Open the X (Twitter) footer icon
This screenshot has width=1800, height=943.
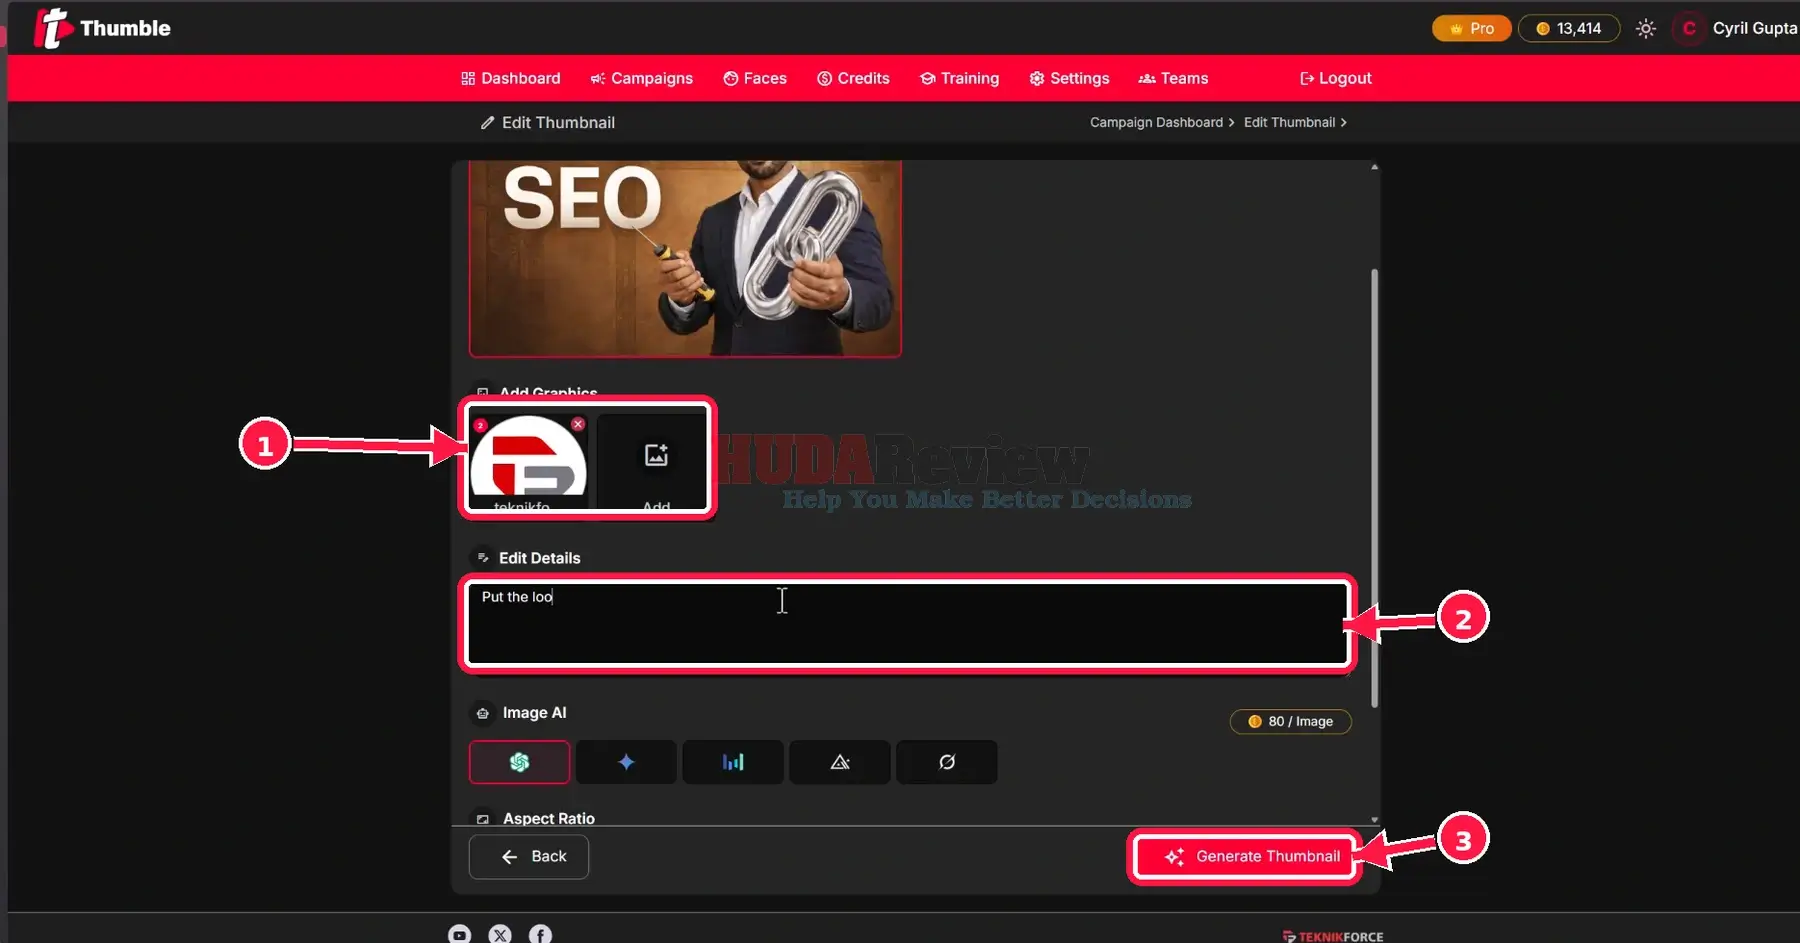pyautogui.click(x=500, y=934)
